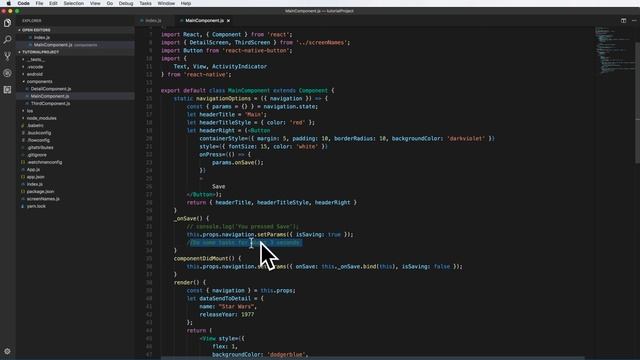Image resolution: width=640 pixels, height=360 pixels.
Task: Select MainComponent.js under Open Editors
Action: click(x=53, y=45)
